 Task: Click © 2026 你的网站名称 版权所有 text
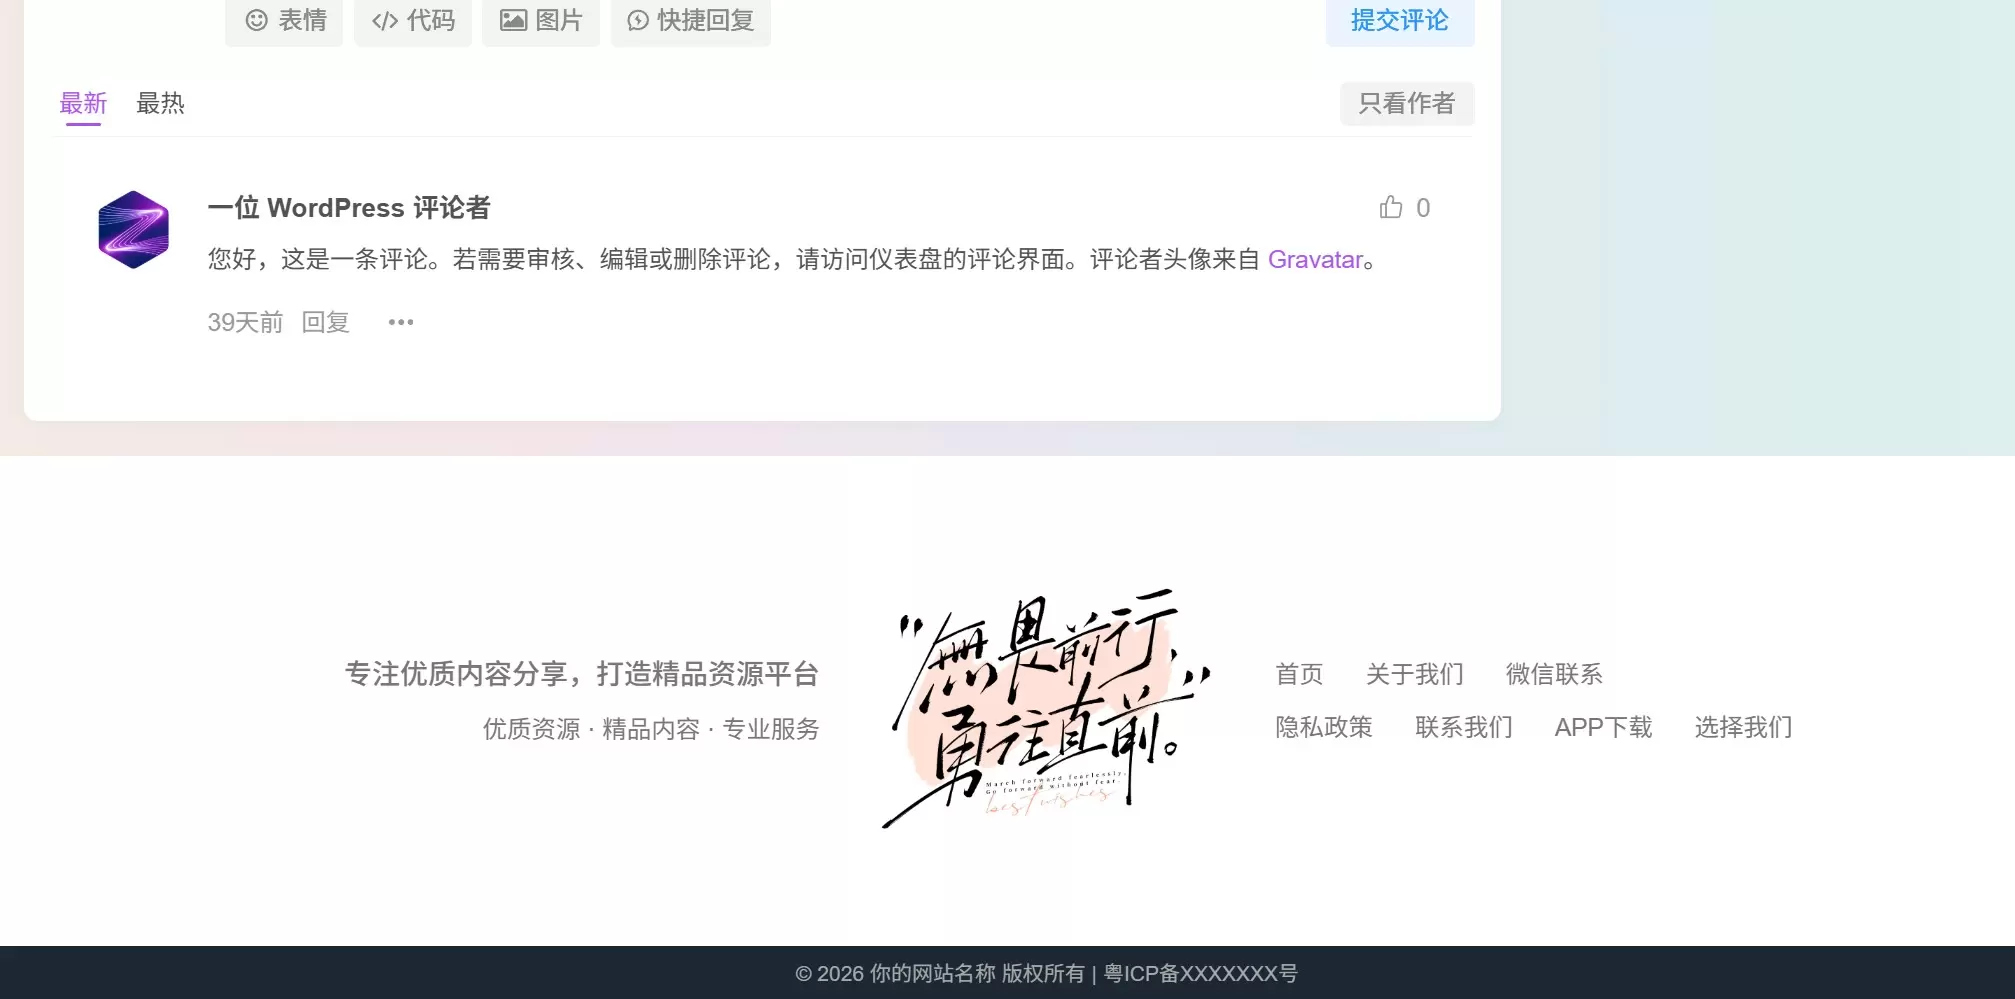940,973
